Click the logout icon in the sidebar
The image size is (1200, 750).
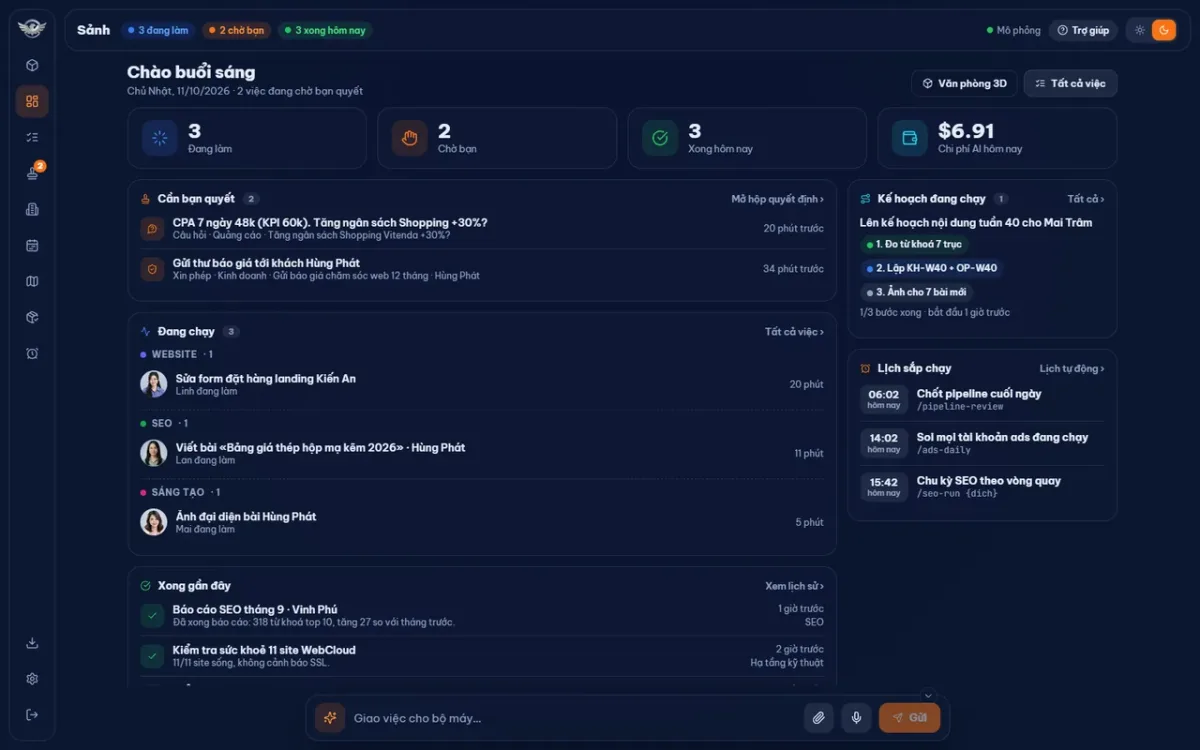pos(32,714)
